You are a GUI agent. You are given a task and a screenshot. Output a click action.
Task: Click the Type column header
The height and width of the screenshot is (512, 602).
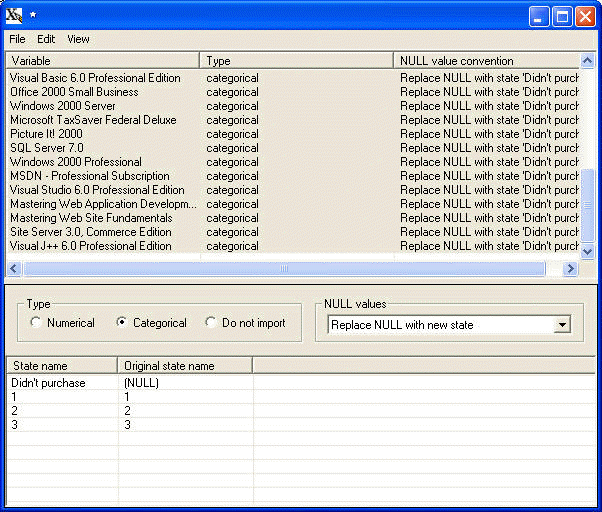tap(295, 61)
